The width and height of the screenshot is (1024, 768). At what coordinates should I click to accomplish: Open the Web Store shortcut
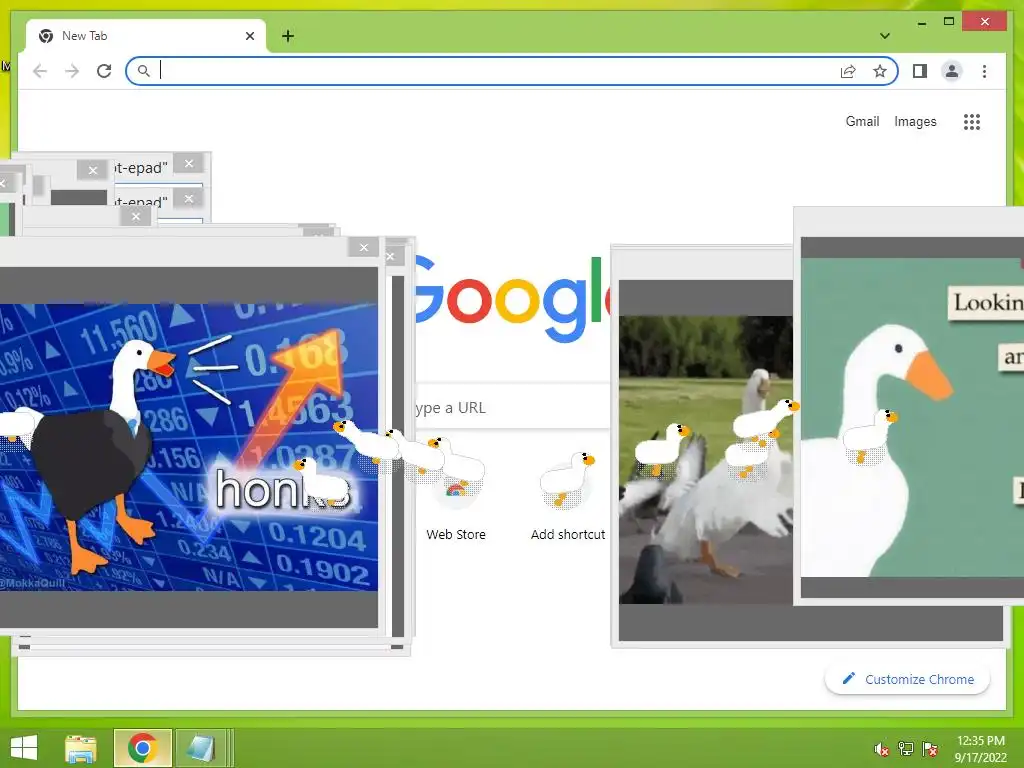pyautogui.click(x=456, y=500)
